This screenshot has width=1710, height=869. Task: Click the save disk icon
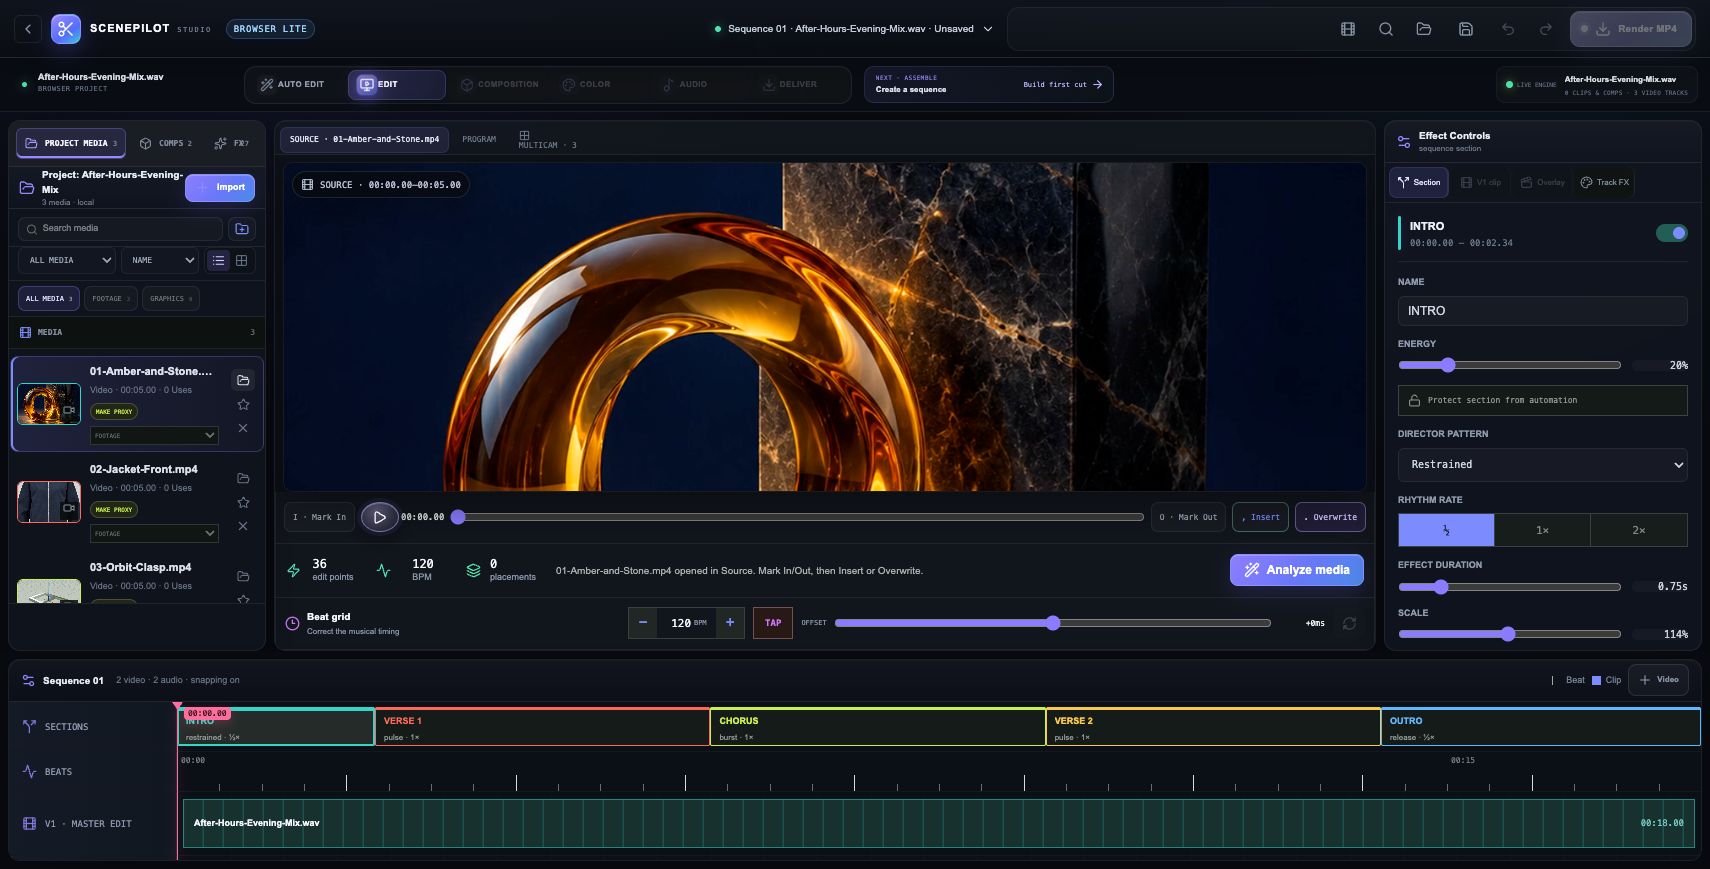(1466, 29)
